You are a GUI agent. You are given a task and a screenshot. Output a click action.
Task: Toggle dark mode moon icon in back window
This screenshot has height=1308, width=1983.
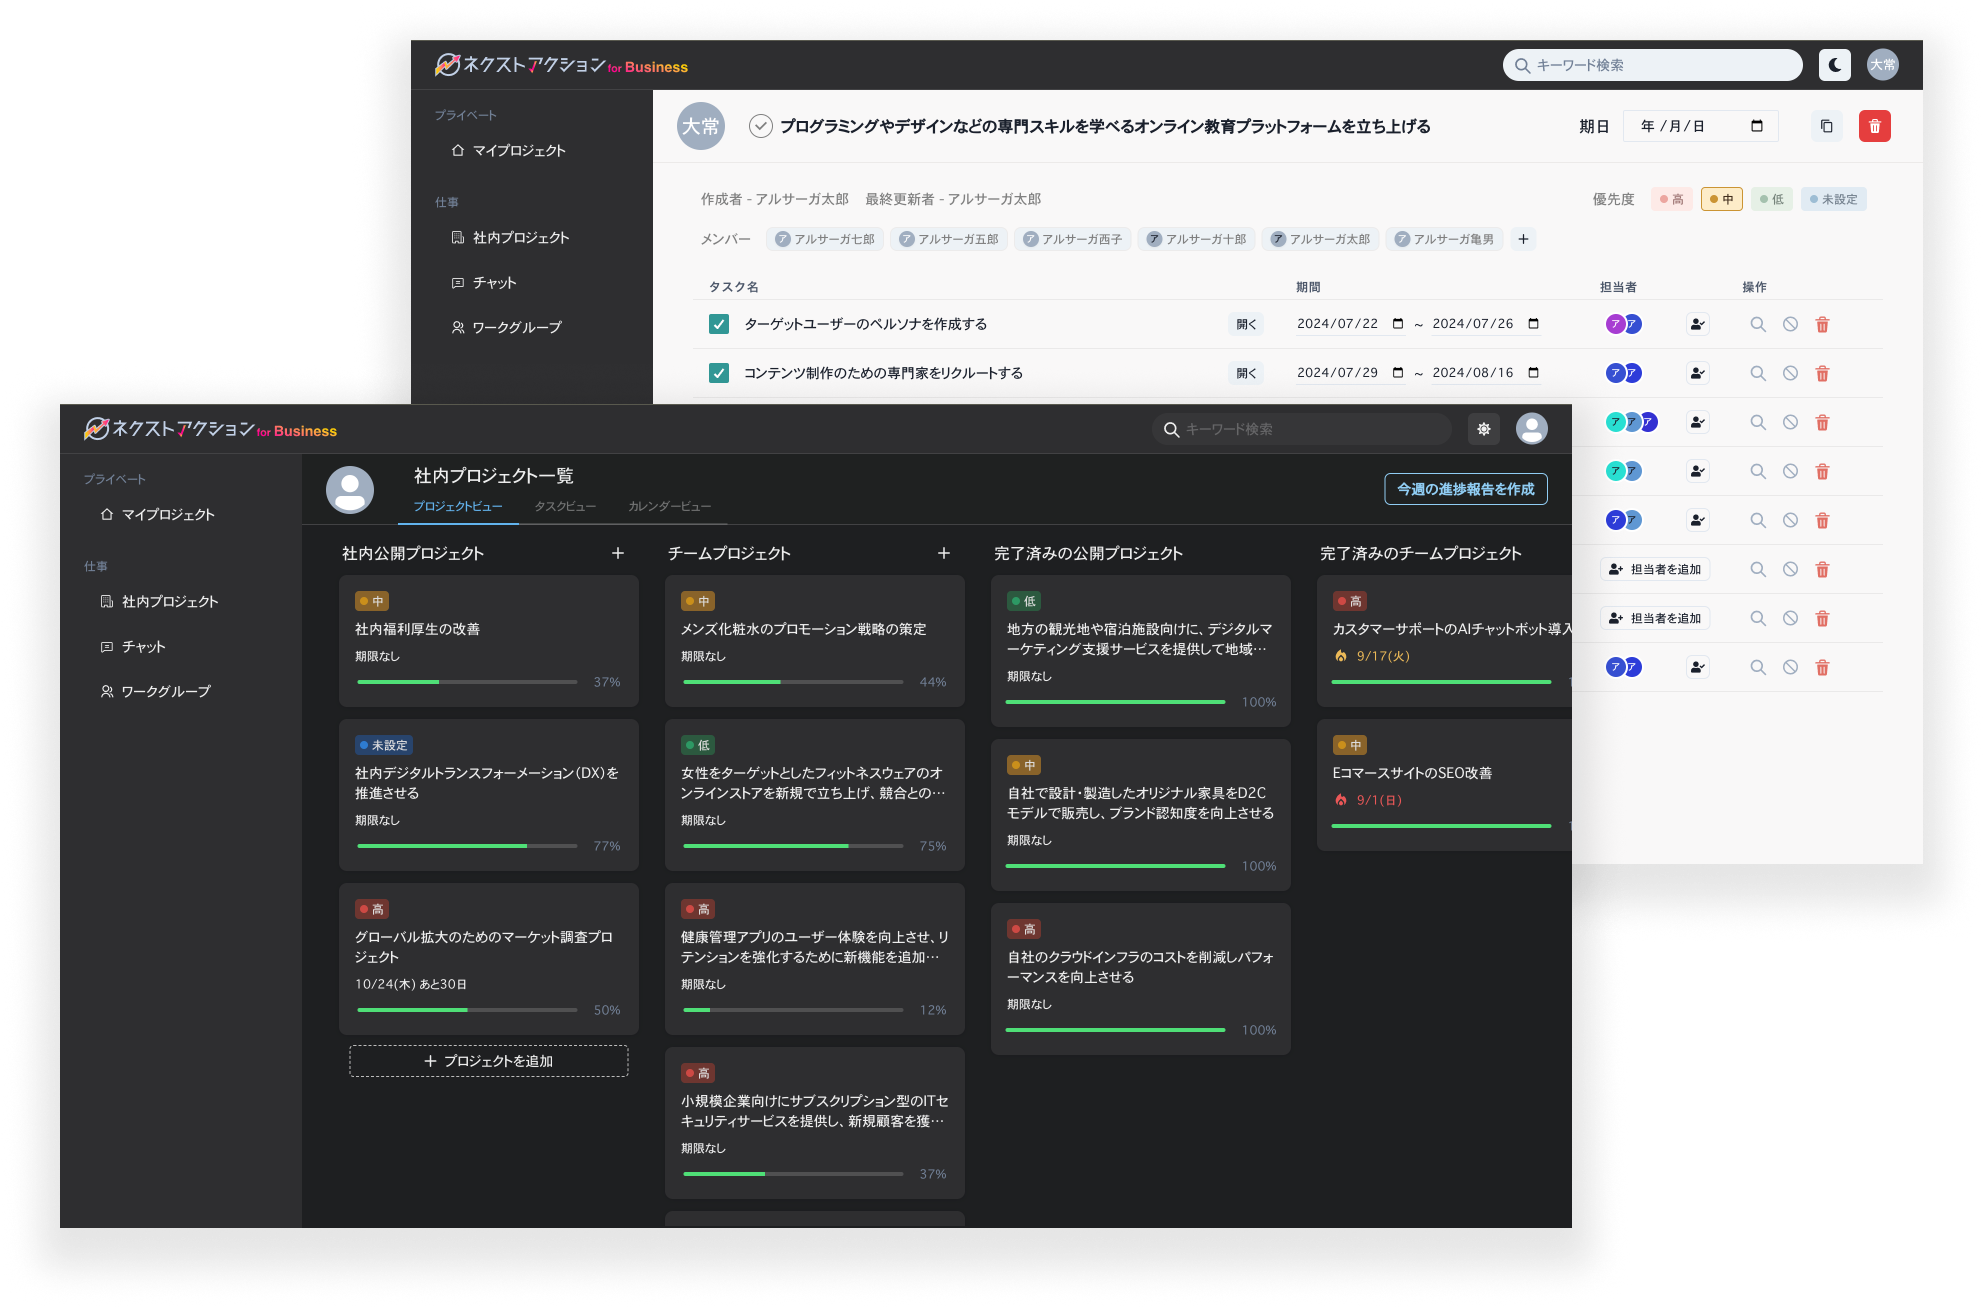point(1834,65)
